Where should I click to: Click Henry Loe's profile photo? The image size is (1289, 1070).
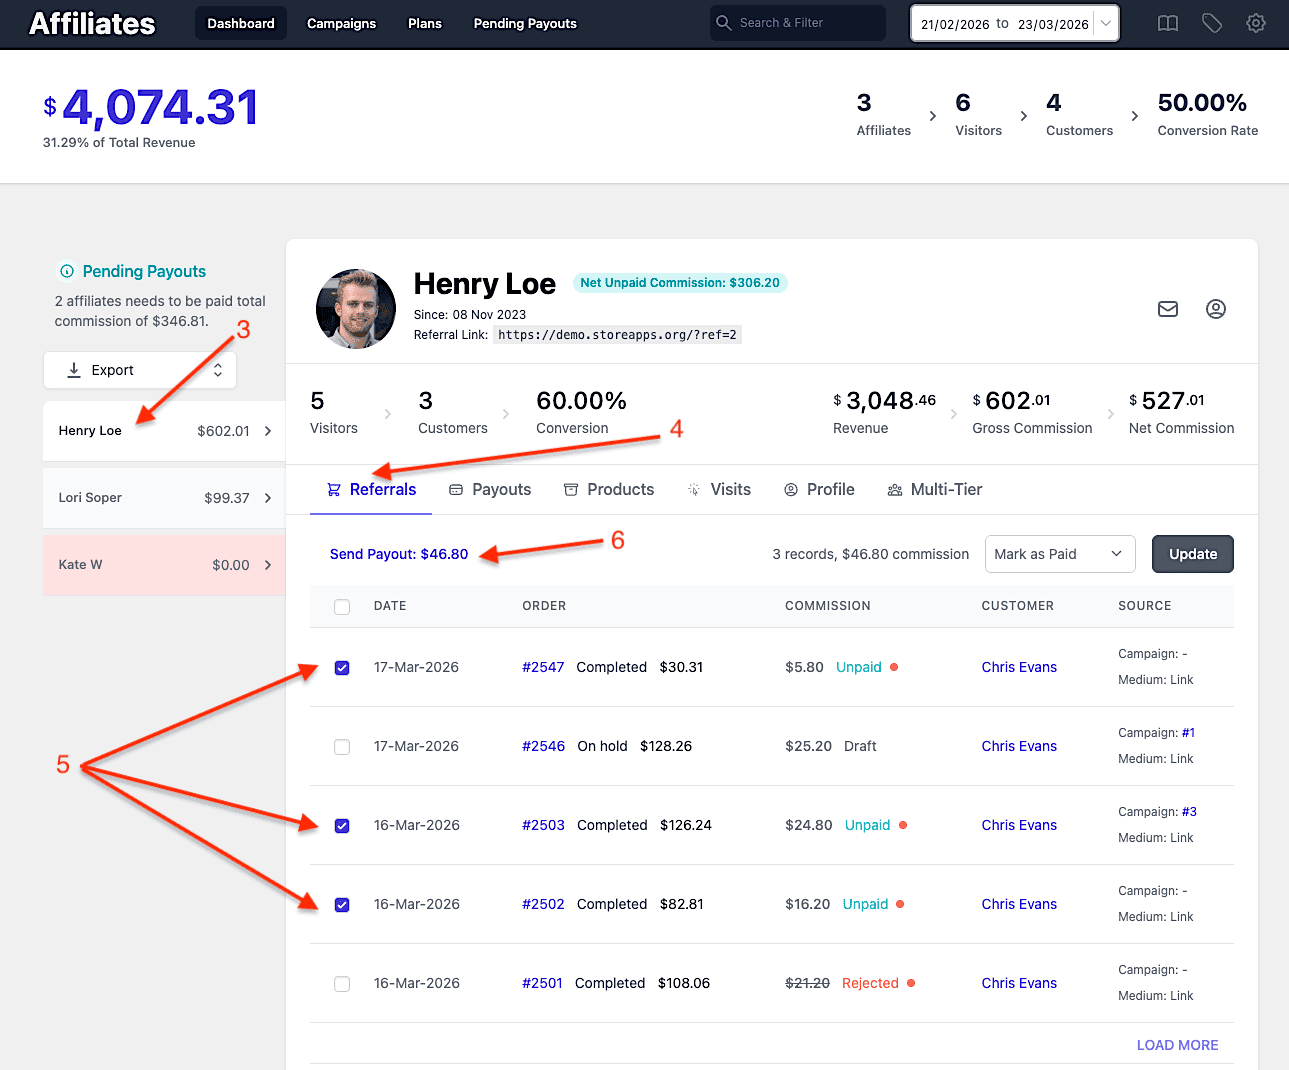coord(356,309)
